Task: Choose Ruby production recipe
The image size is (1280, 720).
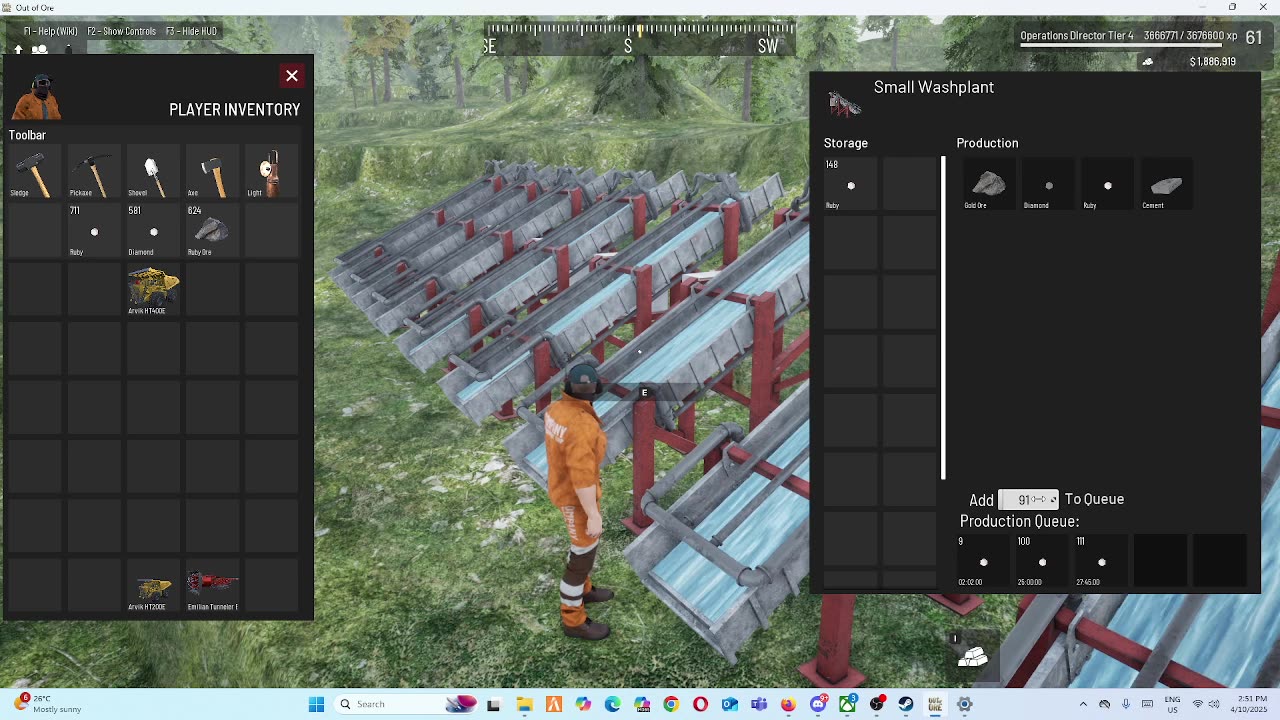Action: coord(1107,185)
